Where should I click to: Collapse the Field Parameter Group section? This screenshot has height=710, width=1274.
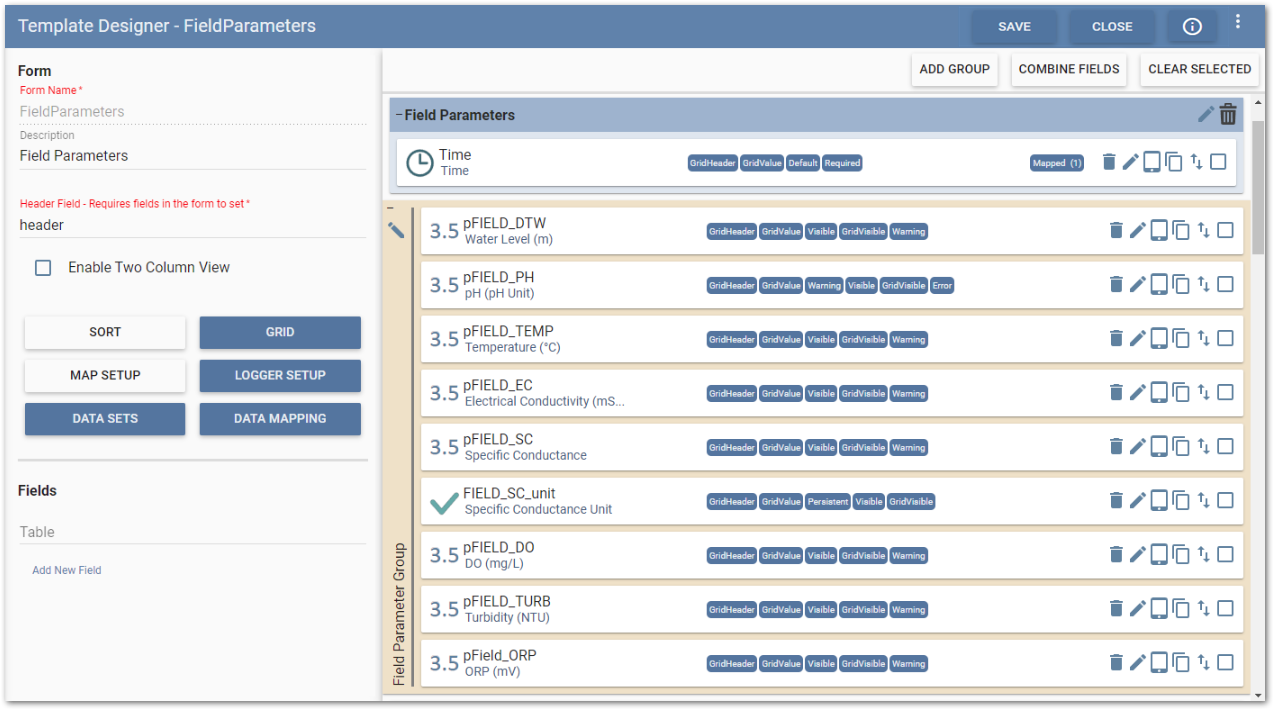pyautogui.click(x=390, y=209)
